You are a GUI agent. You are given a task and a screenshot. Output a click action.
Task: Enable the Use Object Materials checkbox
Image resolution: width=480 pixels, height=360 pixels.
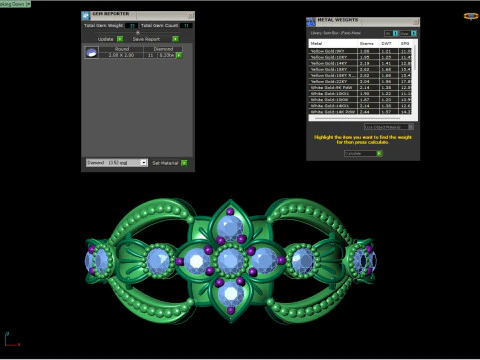411,127
